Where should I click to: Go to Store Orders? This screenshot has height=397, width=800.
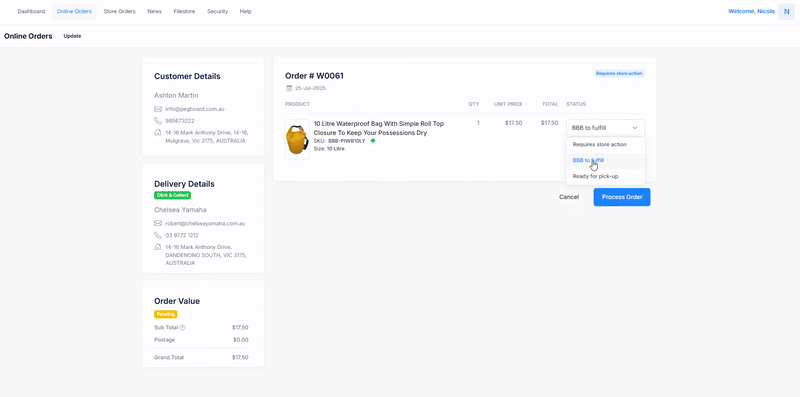pos(119,11)
